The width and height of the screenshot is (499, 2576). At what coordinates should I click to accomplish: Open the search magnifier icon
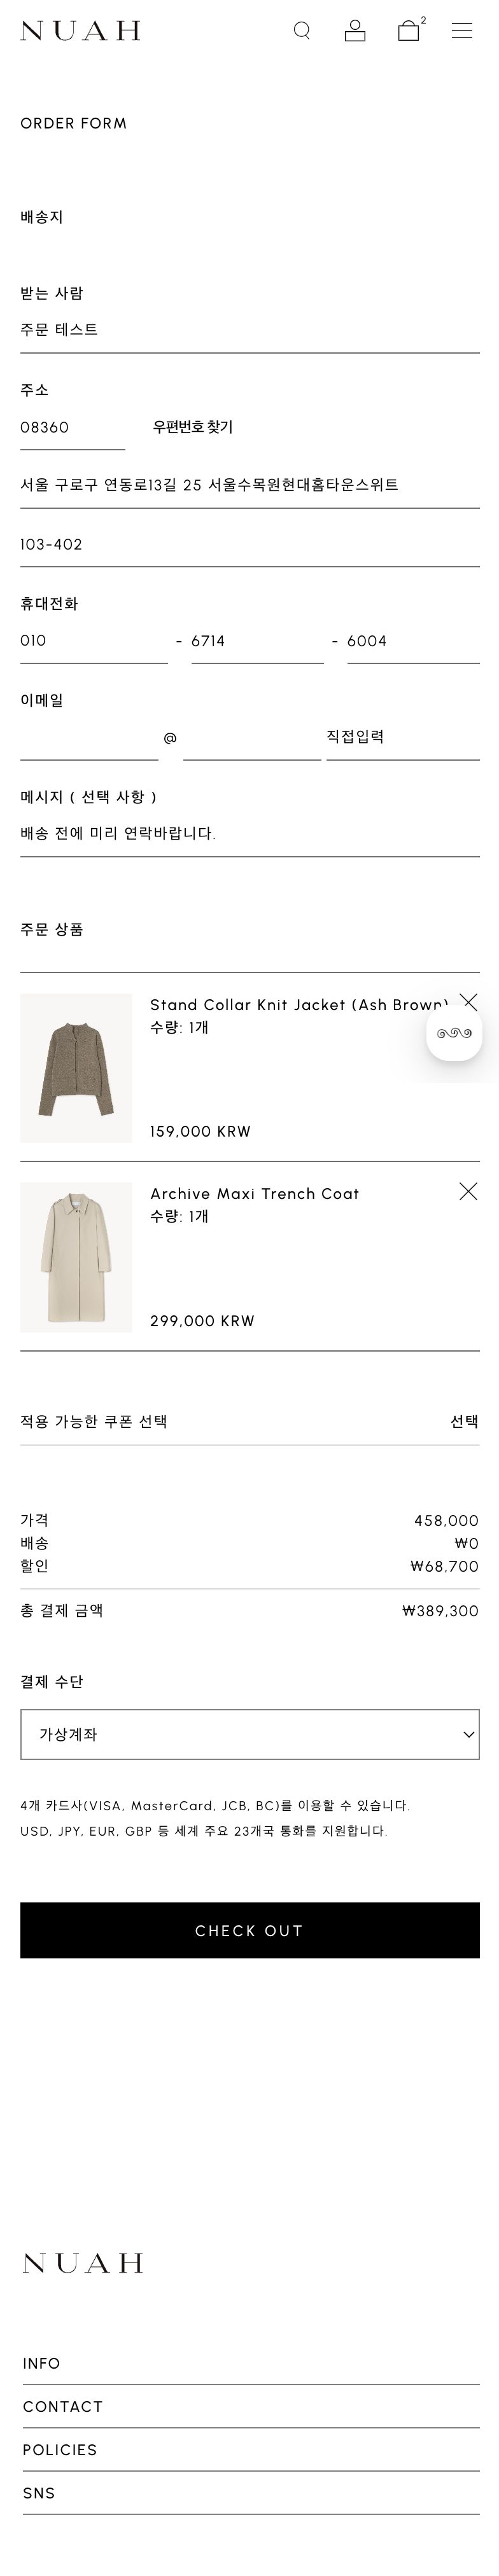[301, 31]
